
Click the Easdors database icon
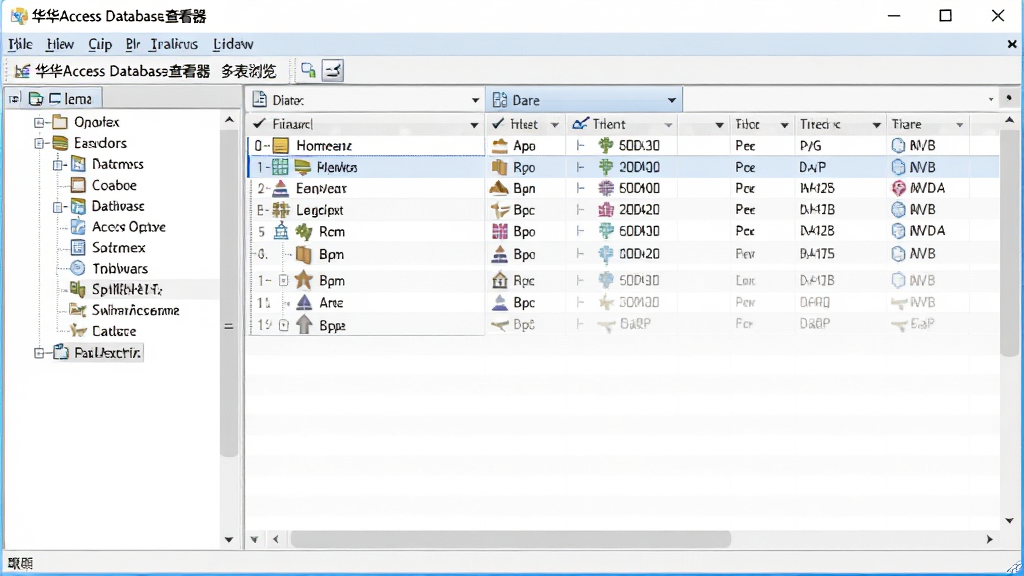60,143
